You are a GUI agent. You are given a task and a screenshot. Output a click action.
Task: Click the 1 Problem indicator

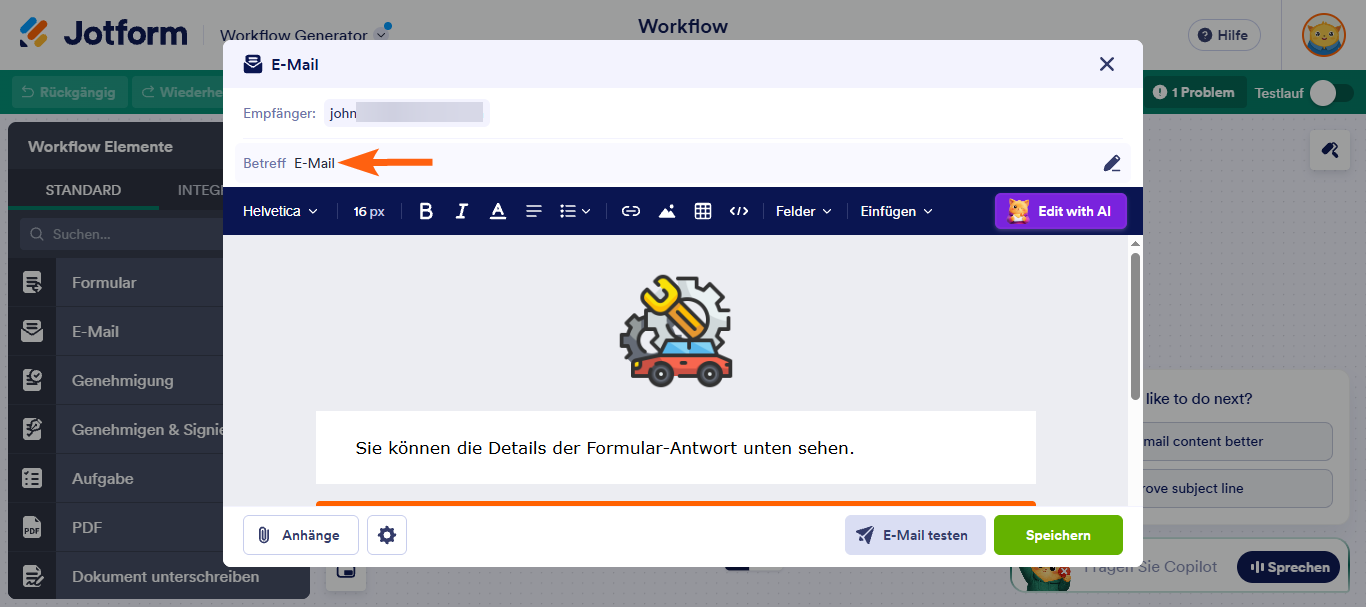coord(1194,92)
